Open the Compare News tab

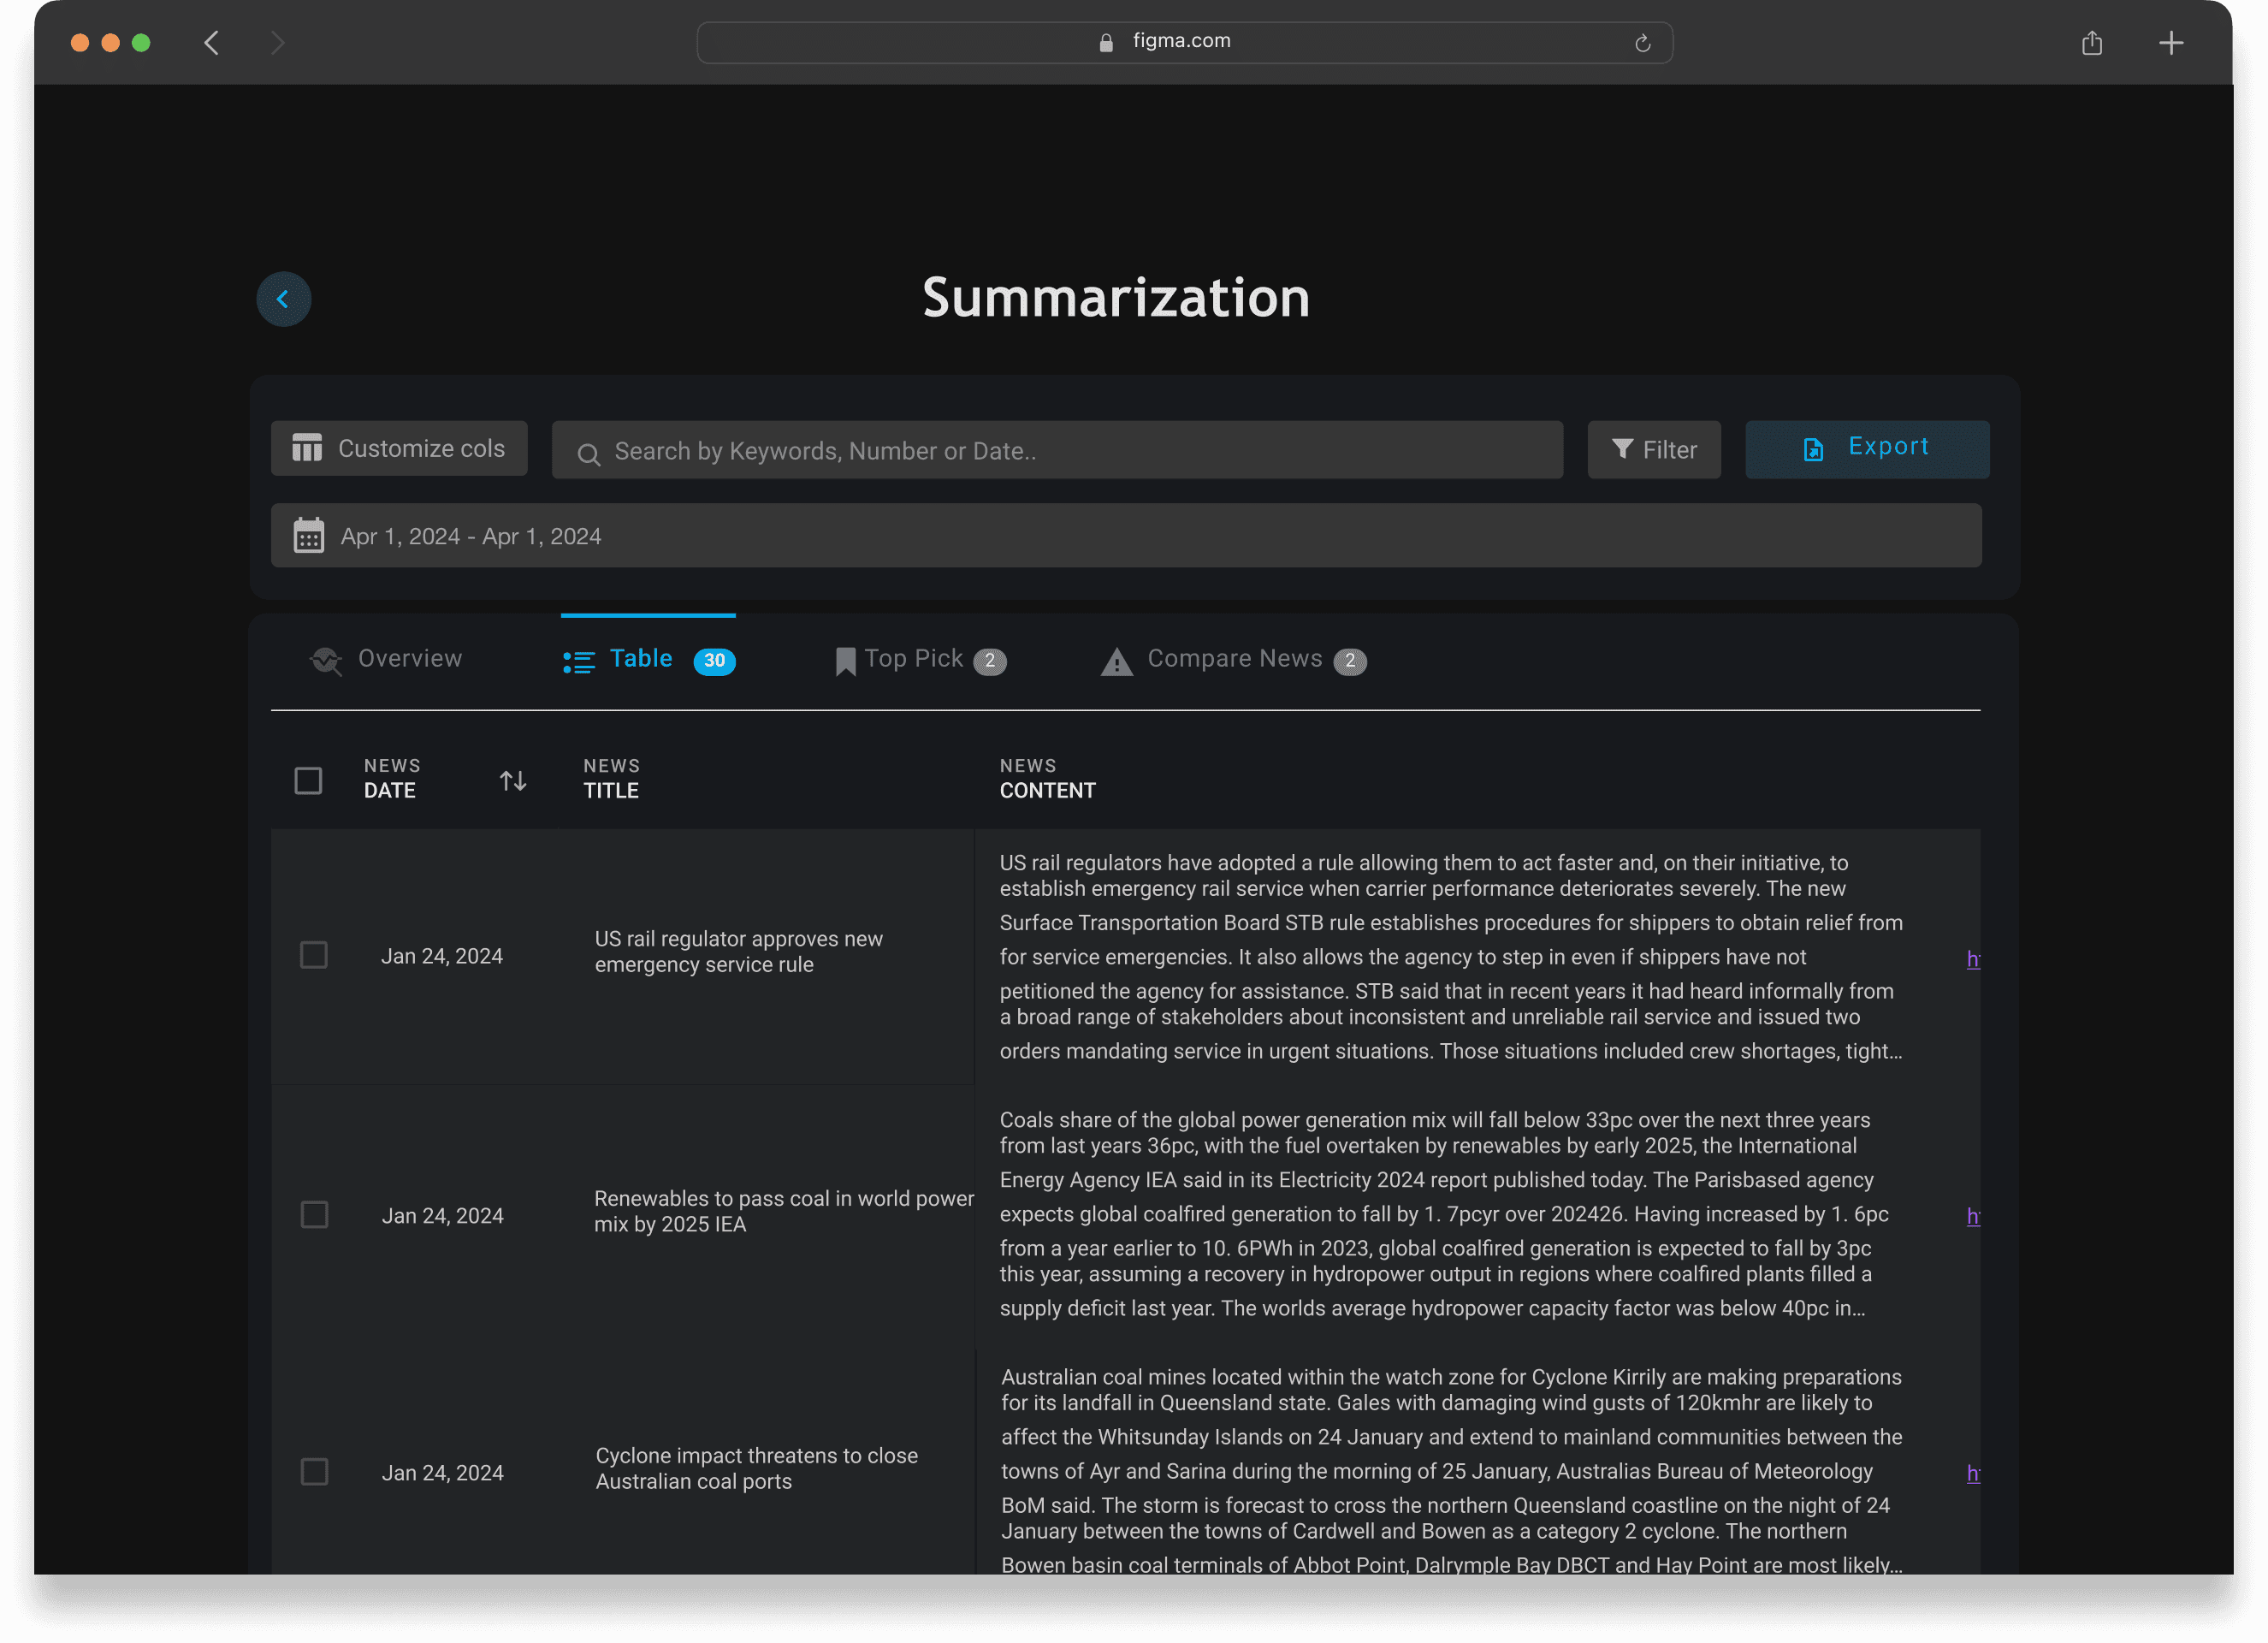1232,659
